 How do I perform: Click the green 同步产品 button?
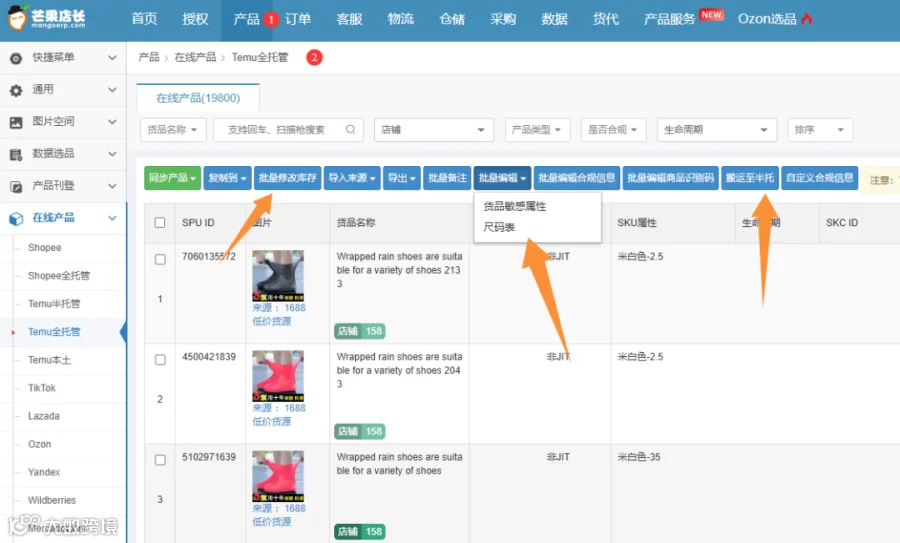coord(172,178)
